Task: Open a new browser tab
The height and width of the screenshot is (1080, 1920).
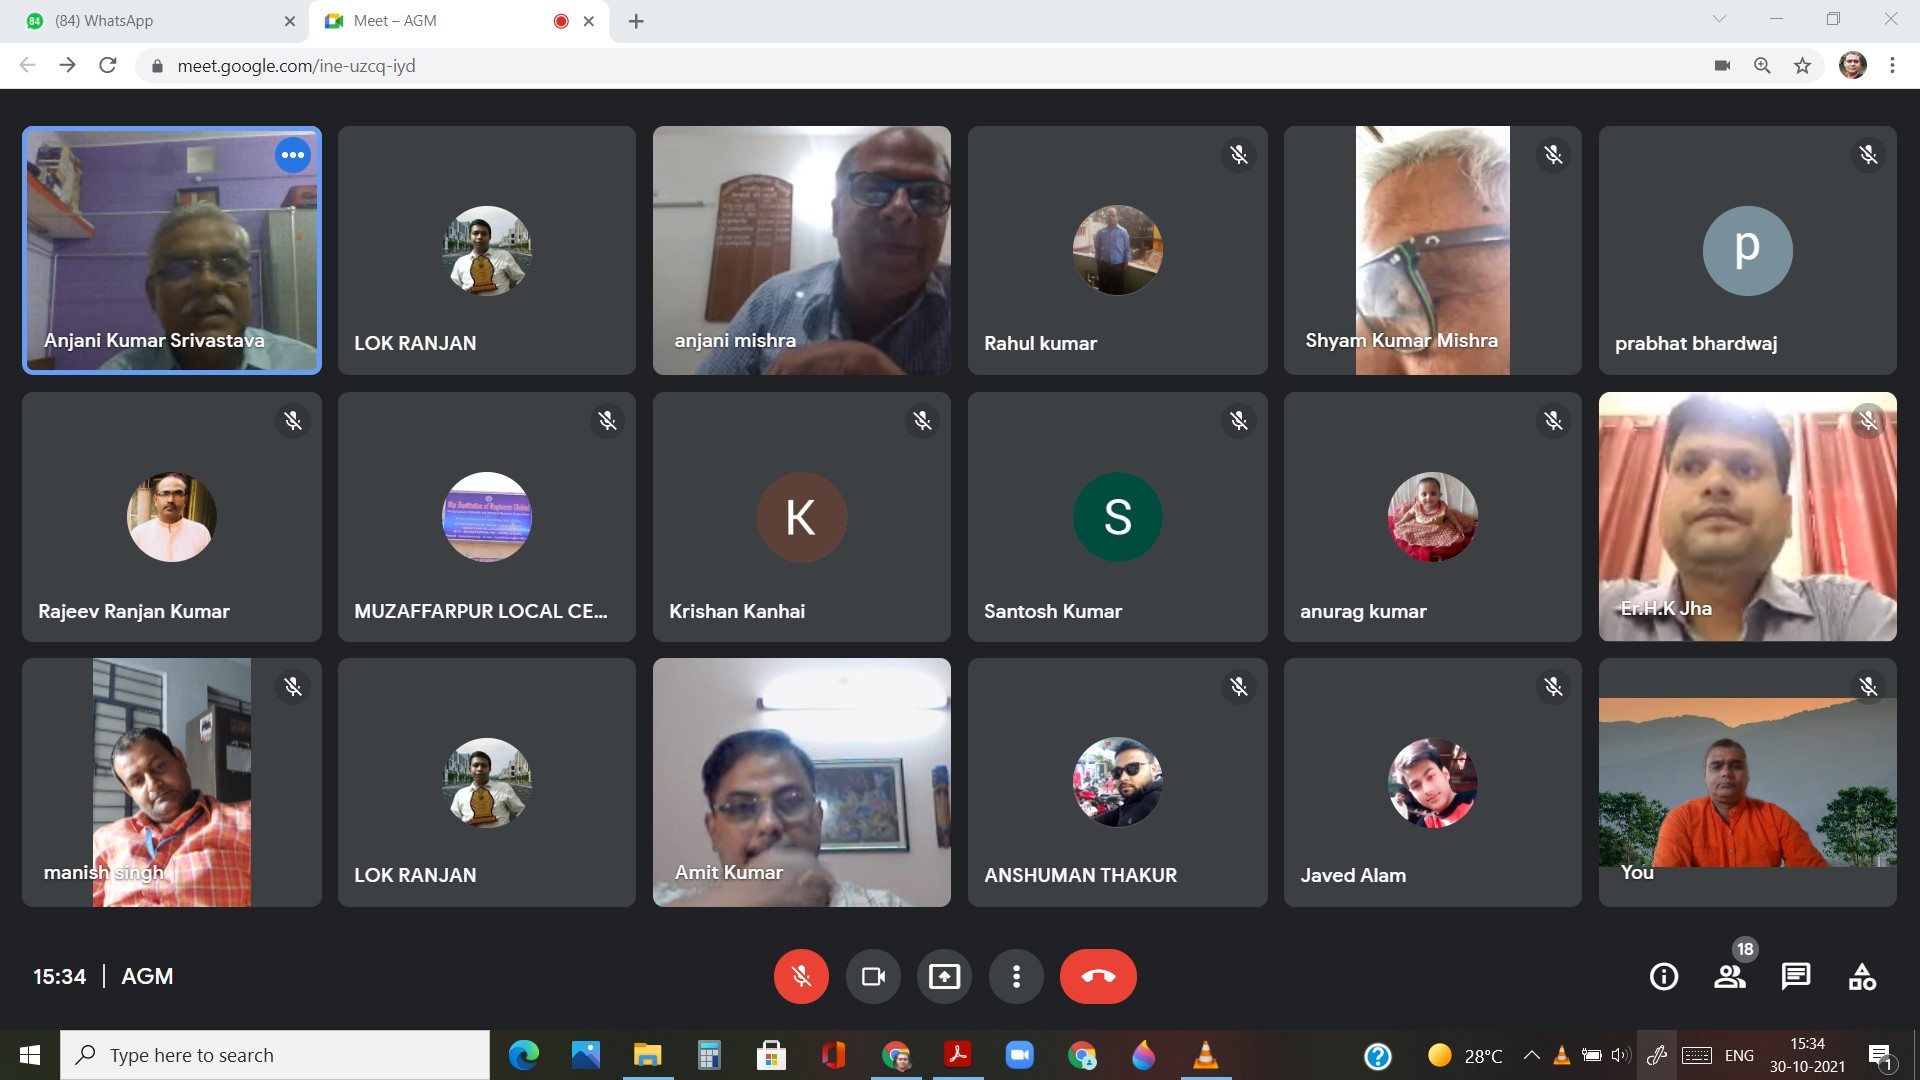Action: pos(636,21)
